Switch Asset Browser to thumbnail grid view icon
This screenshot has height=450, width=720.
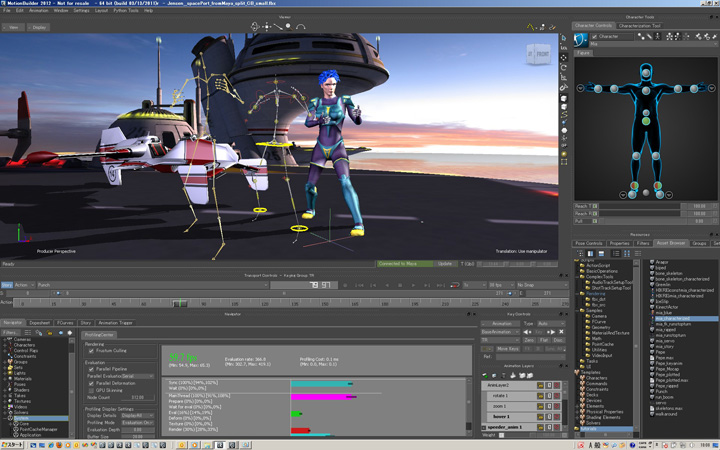tap(627, 253)
